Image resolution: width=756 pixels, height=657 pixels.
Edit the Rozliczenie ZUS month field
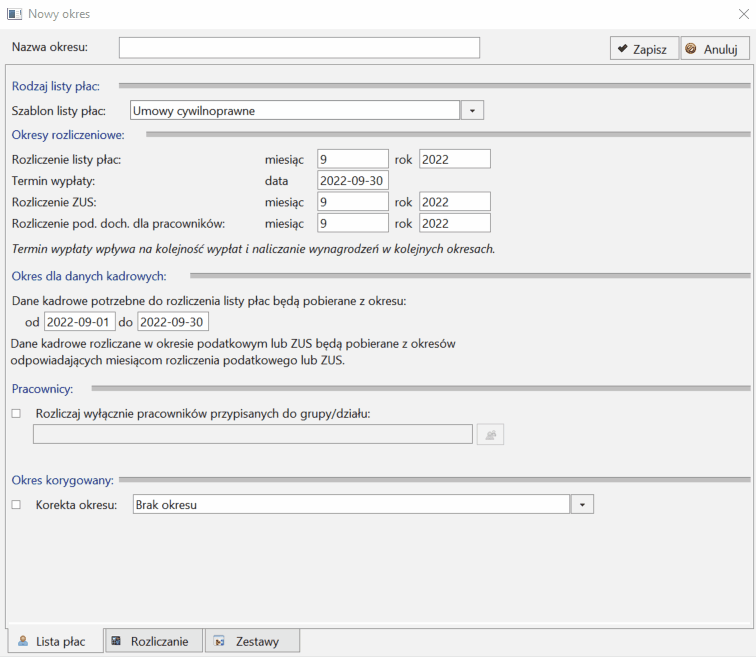(x=353, y=202)
